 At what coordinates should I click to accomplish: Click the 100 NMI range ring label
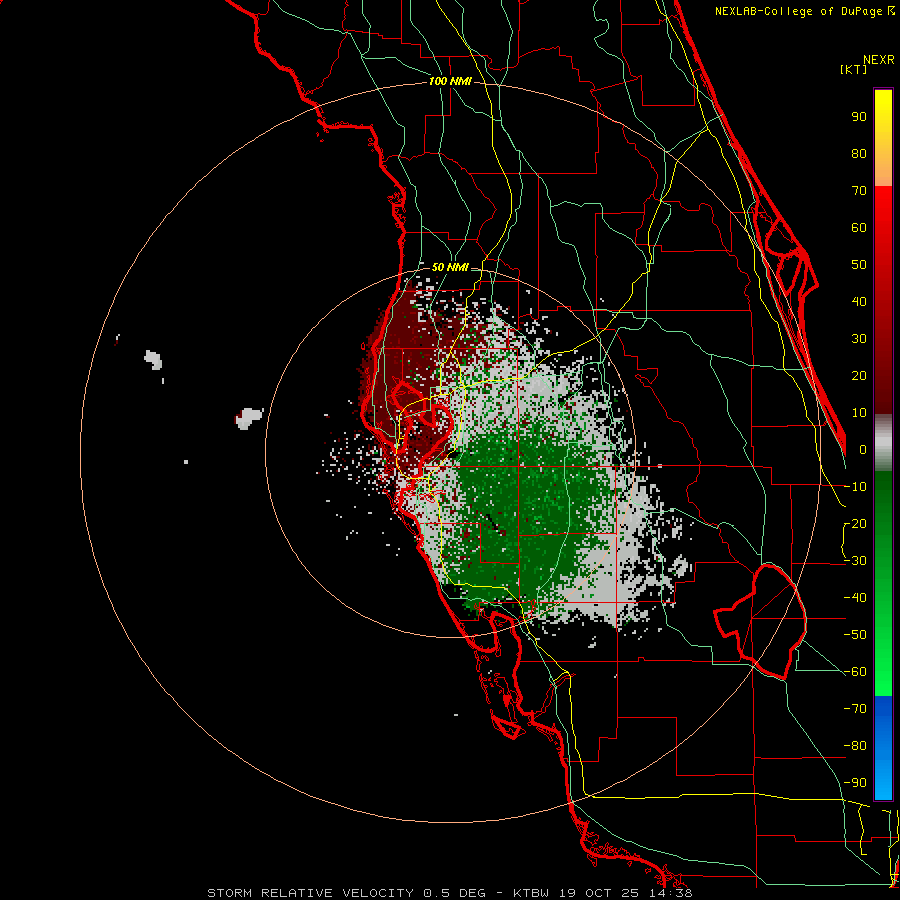[450, 82]
